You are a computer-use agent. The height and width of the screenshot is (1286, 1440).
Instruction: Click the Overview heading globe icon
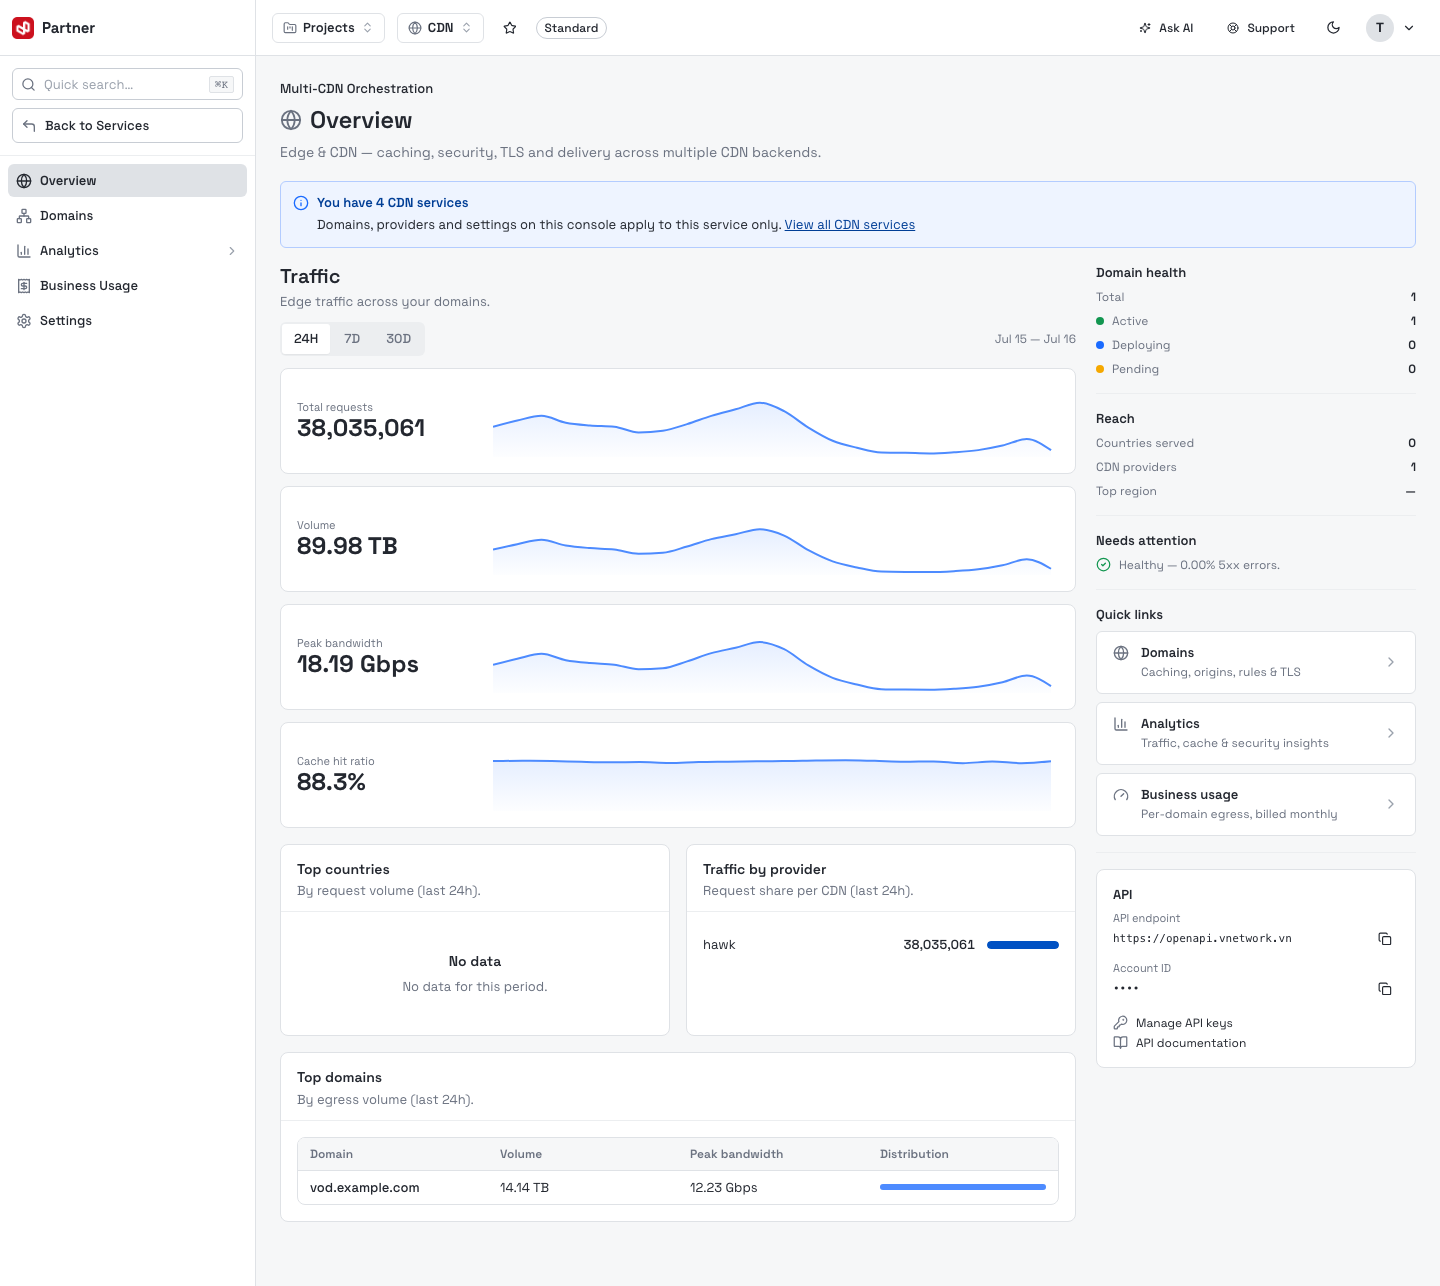(291, 120)
